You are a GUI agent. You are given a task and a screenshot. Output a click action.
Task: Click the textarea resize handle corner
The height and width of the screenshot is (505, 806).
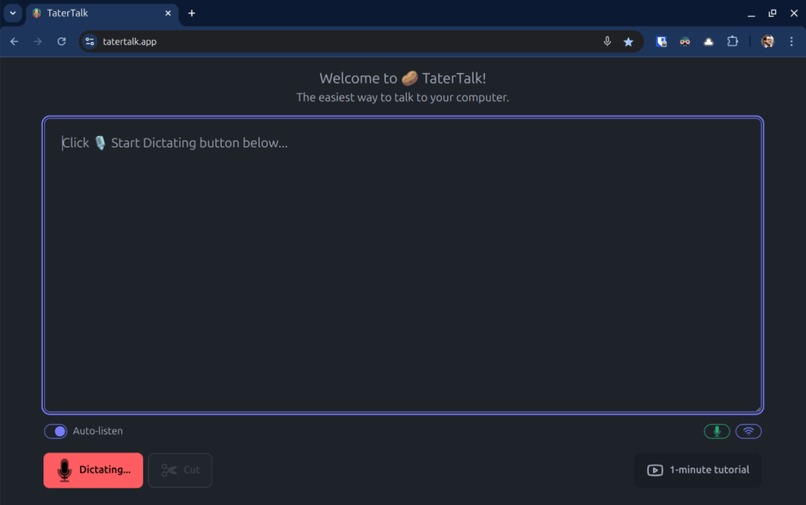757,408
